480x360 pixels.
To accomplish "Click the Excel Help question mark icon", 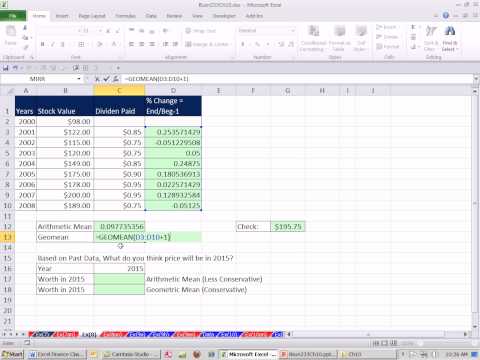I will 446,16.
